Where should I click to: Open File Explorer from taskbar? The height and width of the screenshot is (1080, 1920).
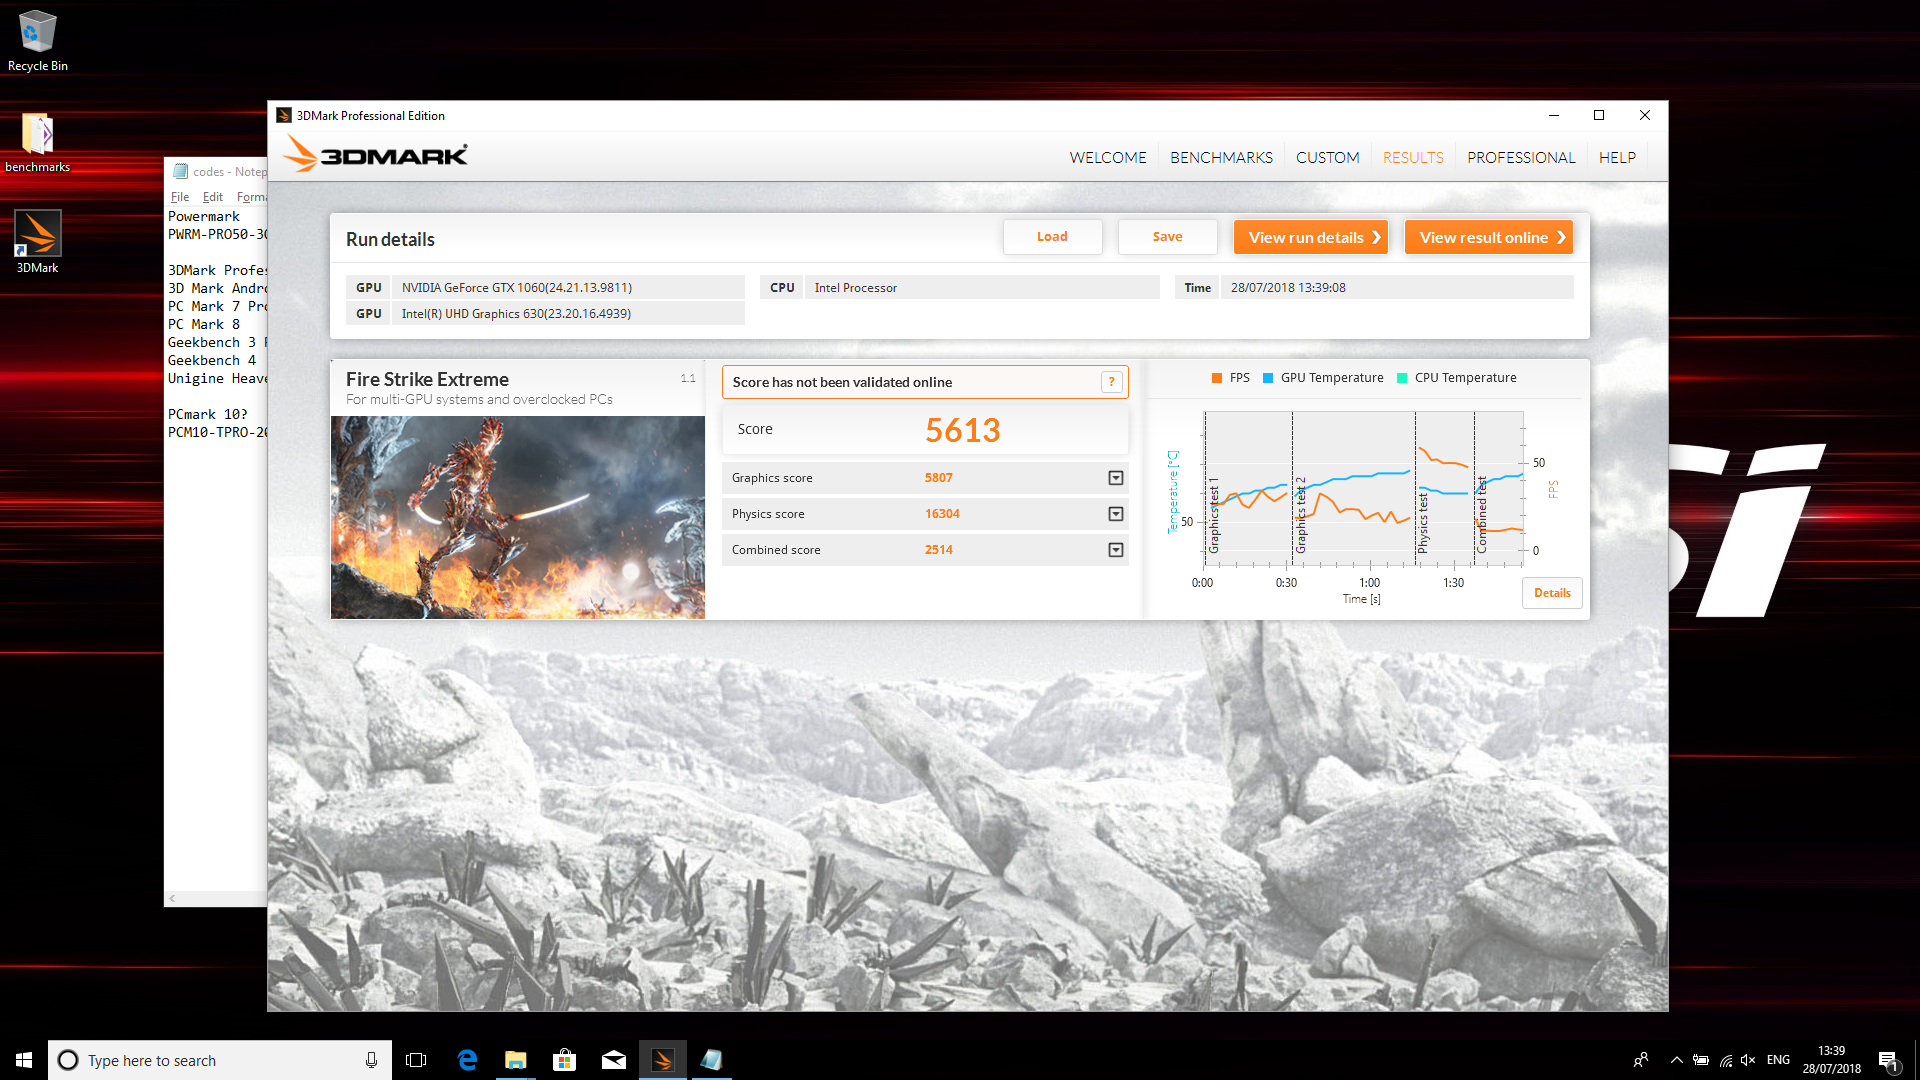coord(516,1060)
